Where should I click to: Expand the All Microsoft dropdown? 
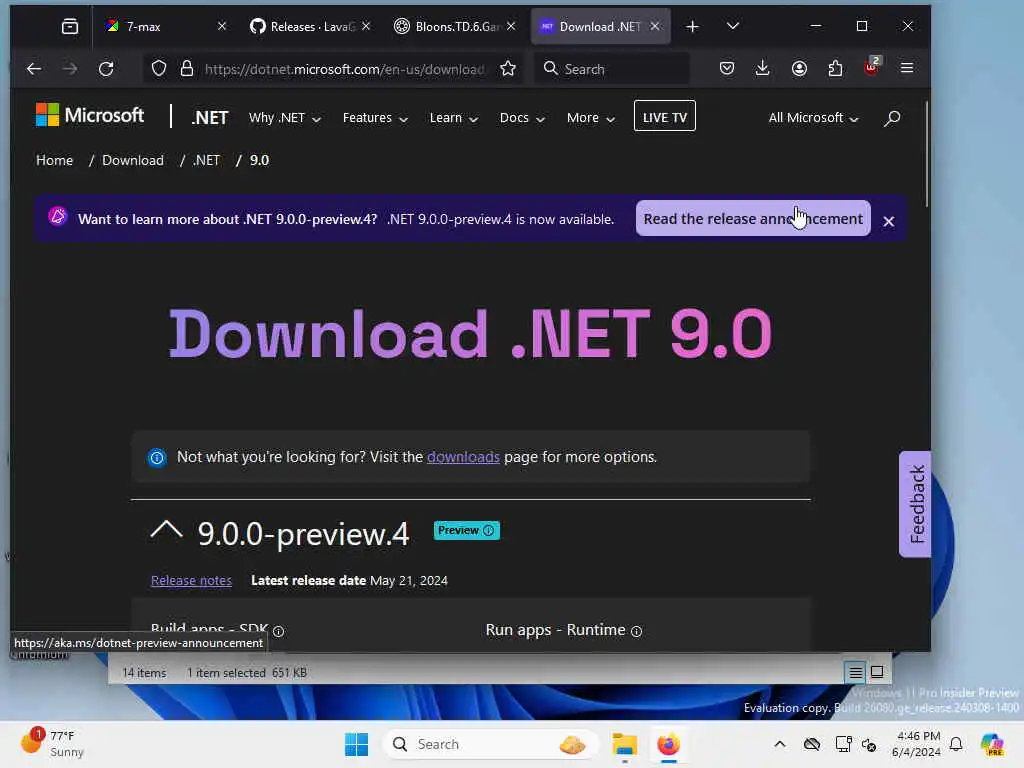tap(813, 118)
